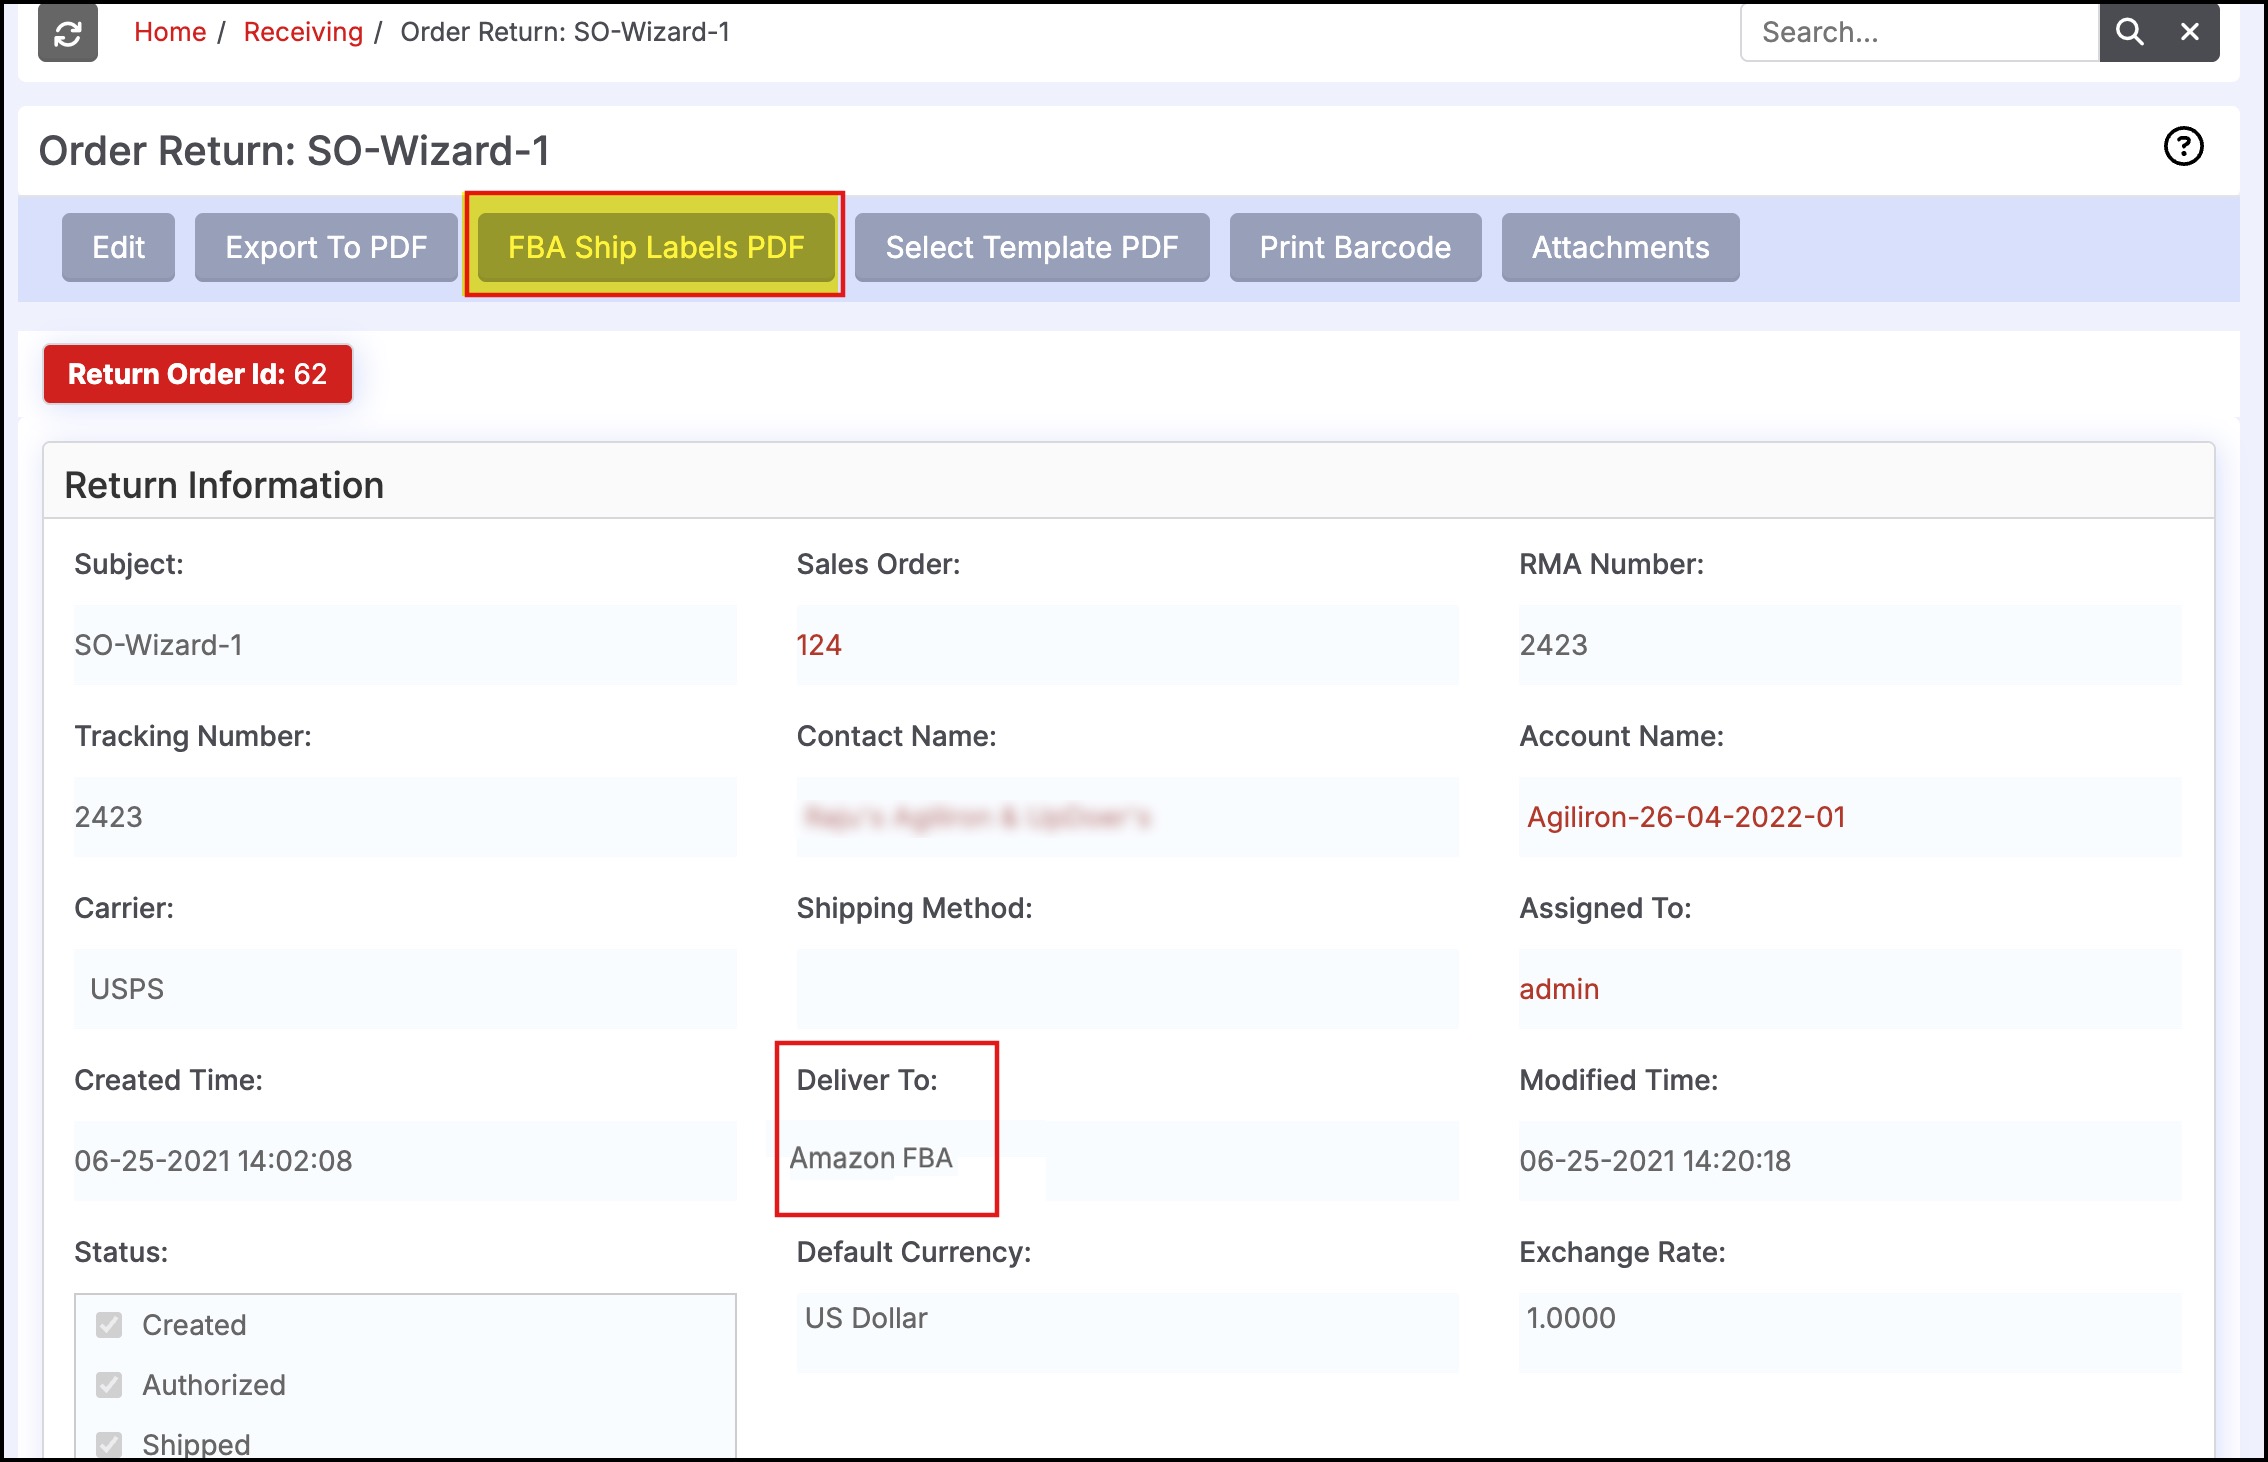Clear search with the X icon
This screenshot has height=1462, width=2268.
[2189, 33]
